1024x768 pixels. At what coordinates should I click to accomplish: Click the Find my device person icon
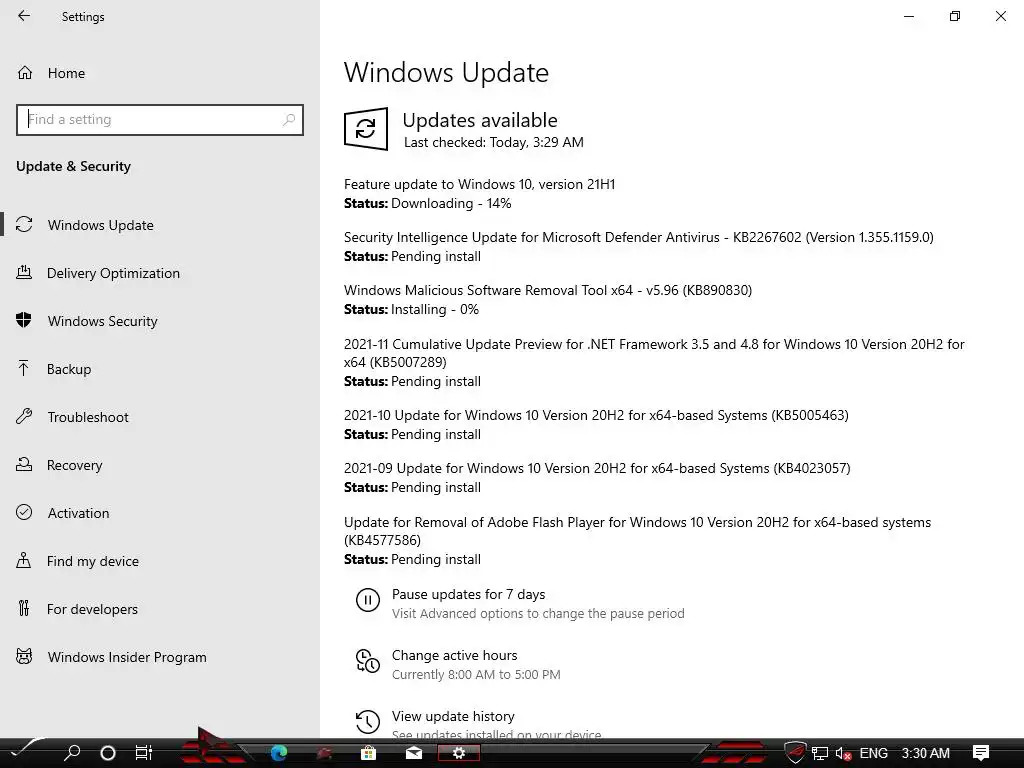click(24, 560)
